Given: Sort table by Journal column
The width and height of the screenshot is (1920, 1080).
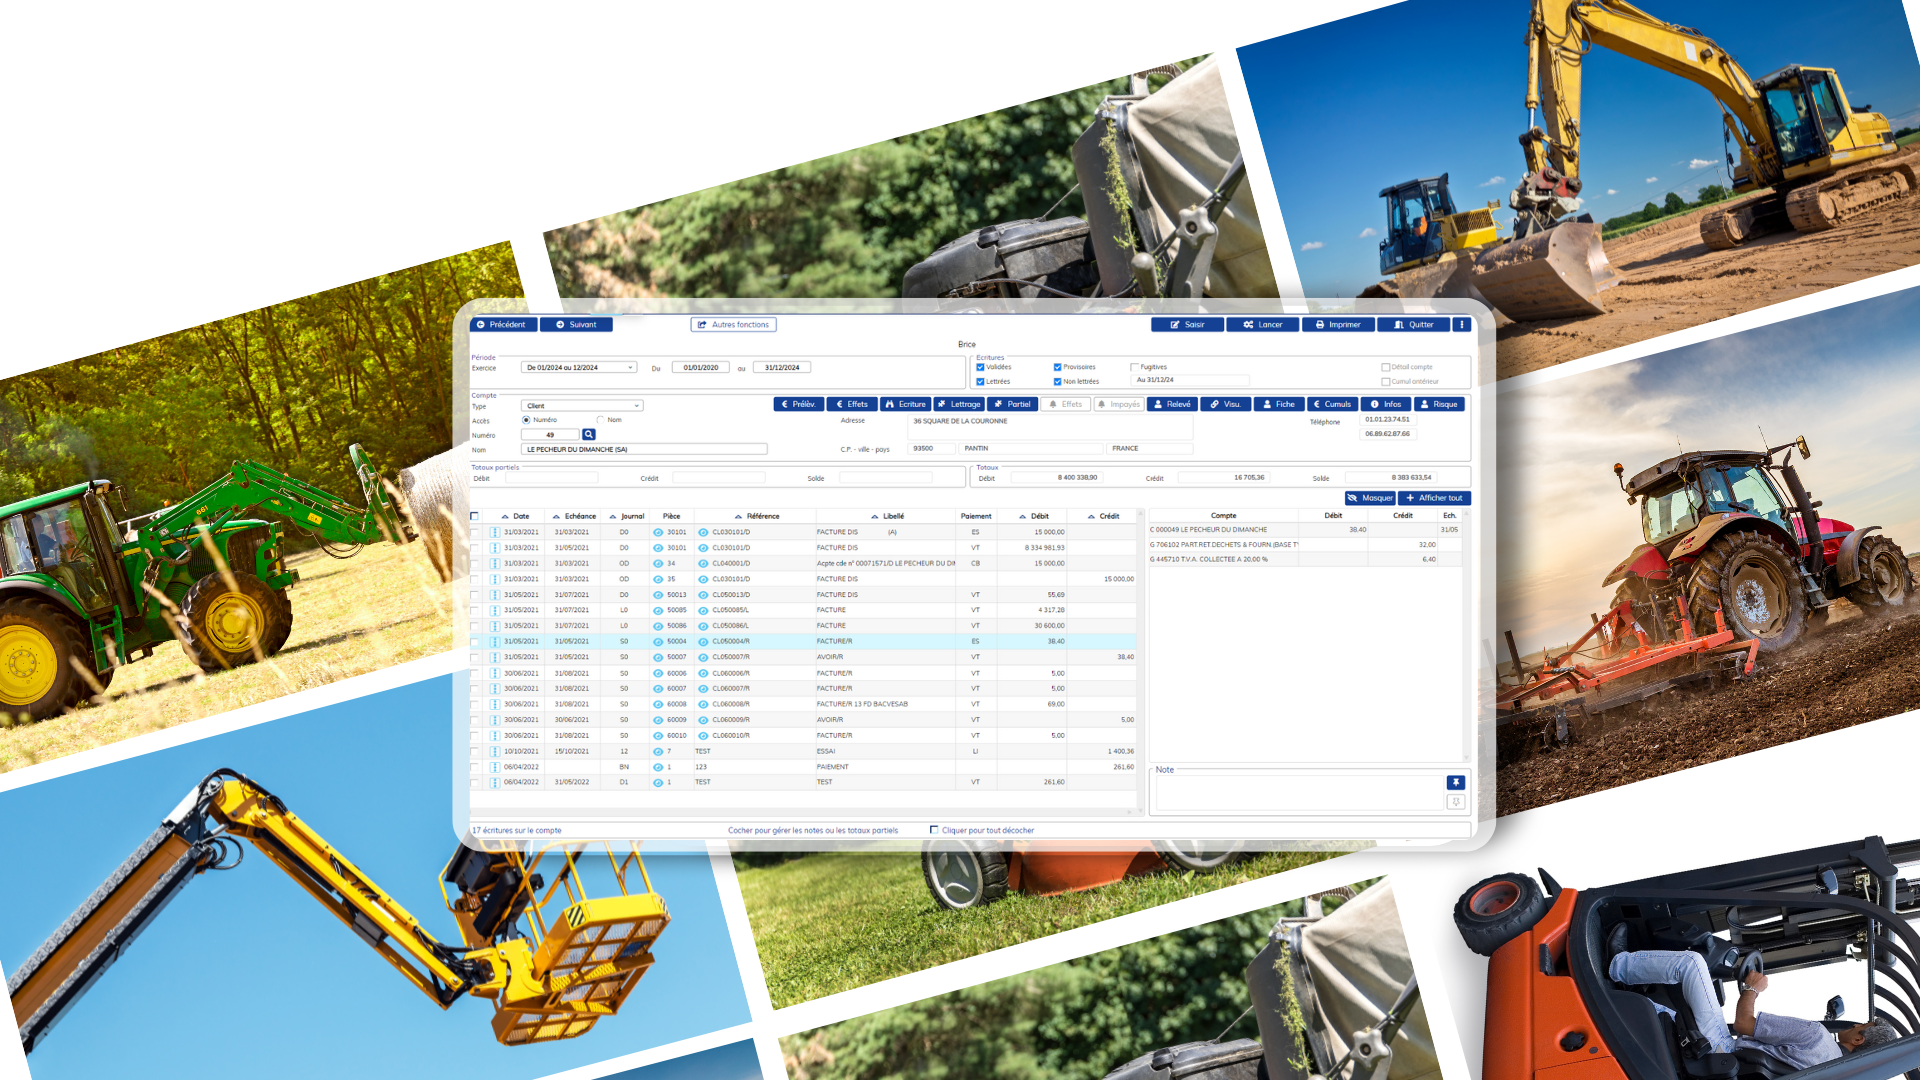Looking at the screenshot, I should pos(626,517).
